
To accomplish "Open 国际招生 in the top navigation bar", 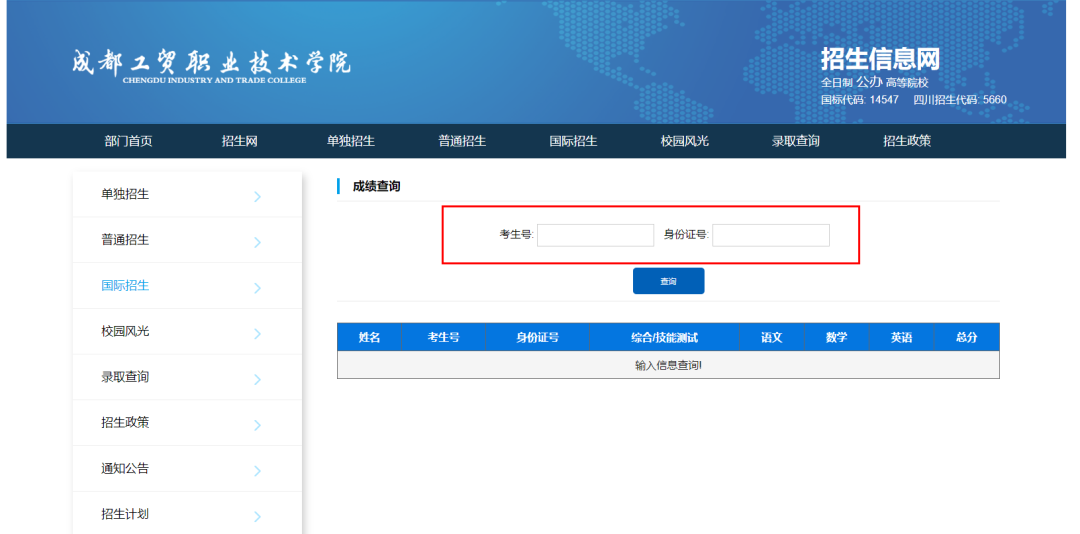I will click(573, 141).
